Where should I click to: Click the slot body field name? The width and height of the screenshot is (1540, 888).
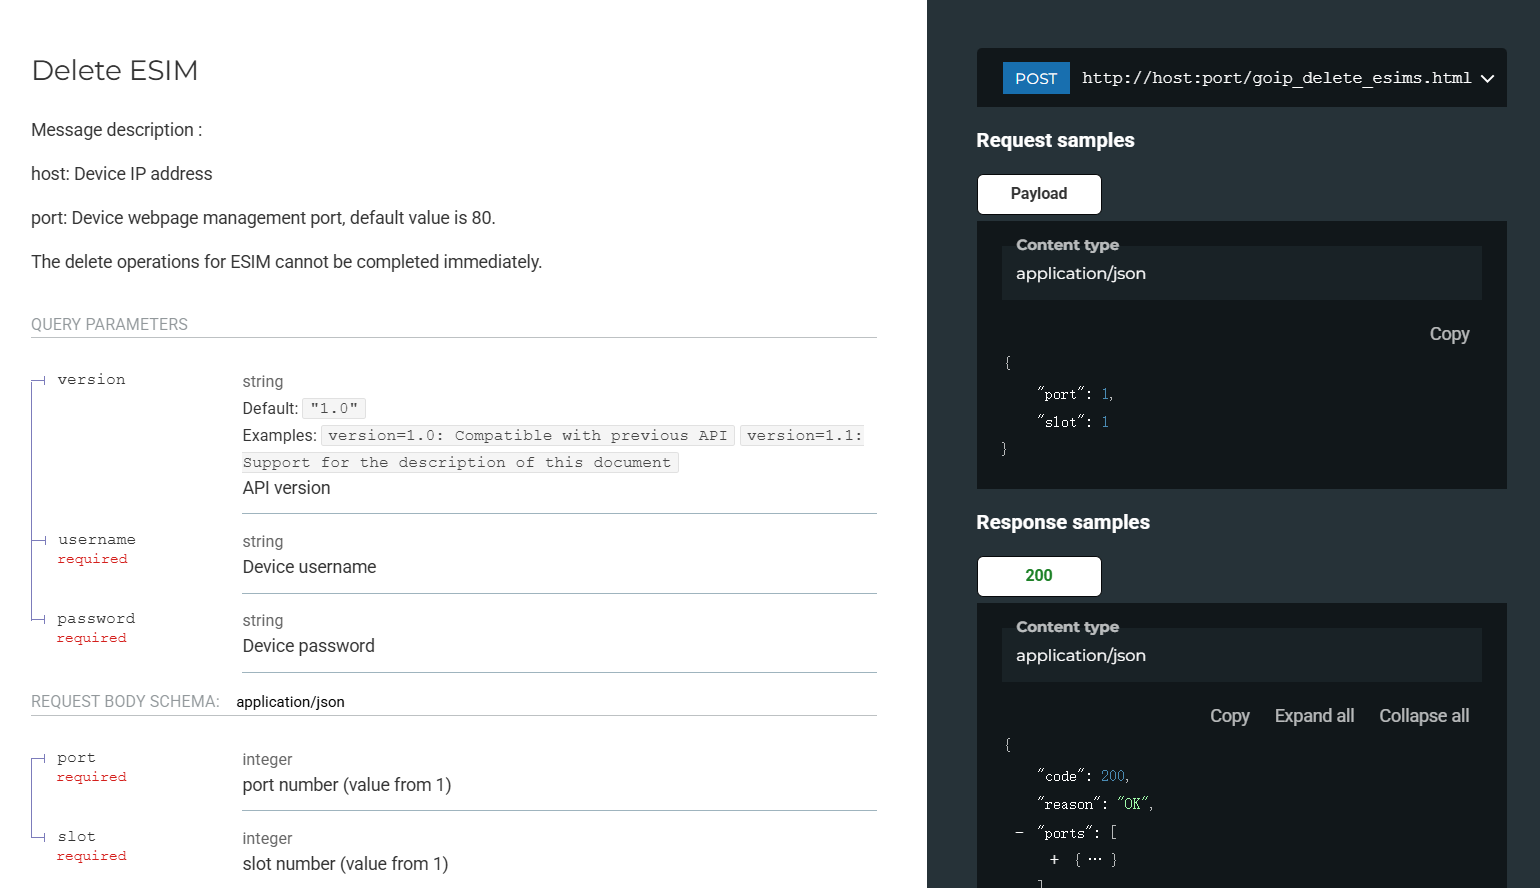pyautogui.click(x=77, y=837)
